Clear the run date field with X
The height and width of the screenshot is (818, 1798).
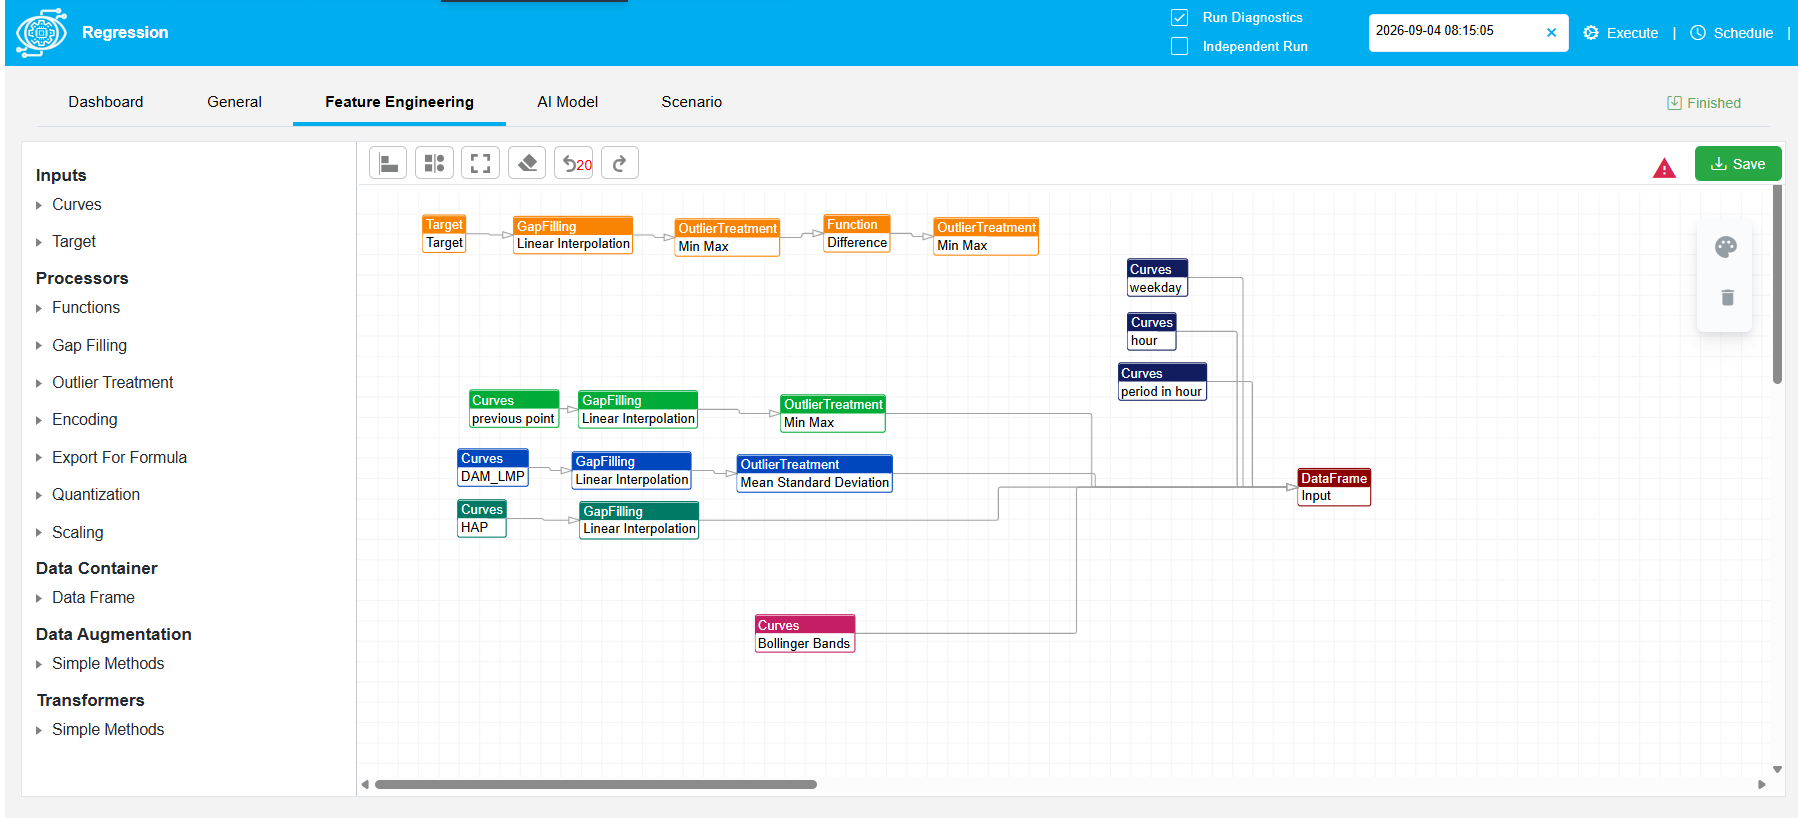pos(1551,32)
